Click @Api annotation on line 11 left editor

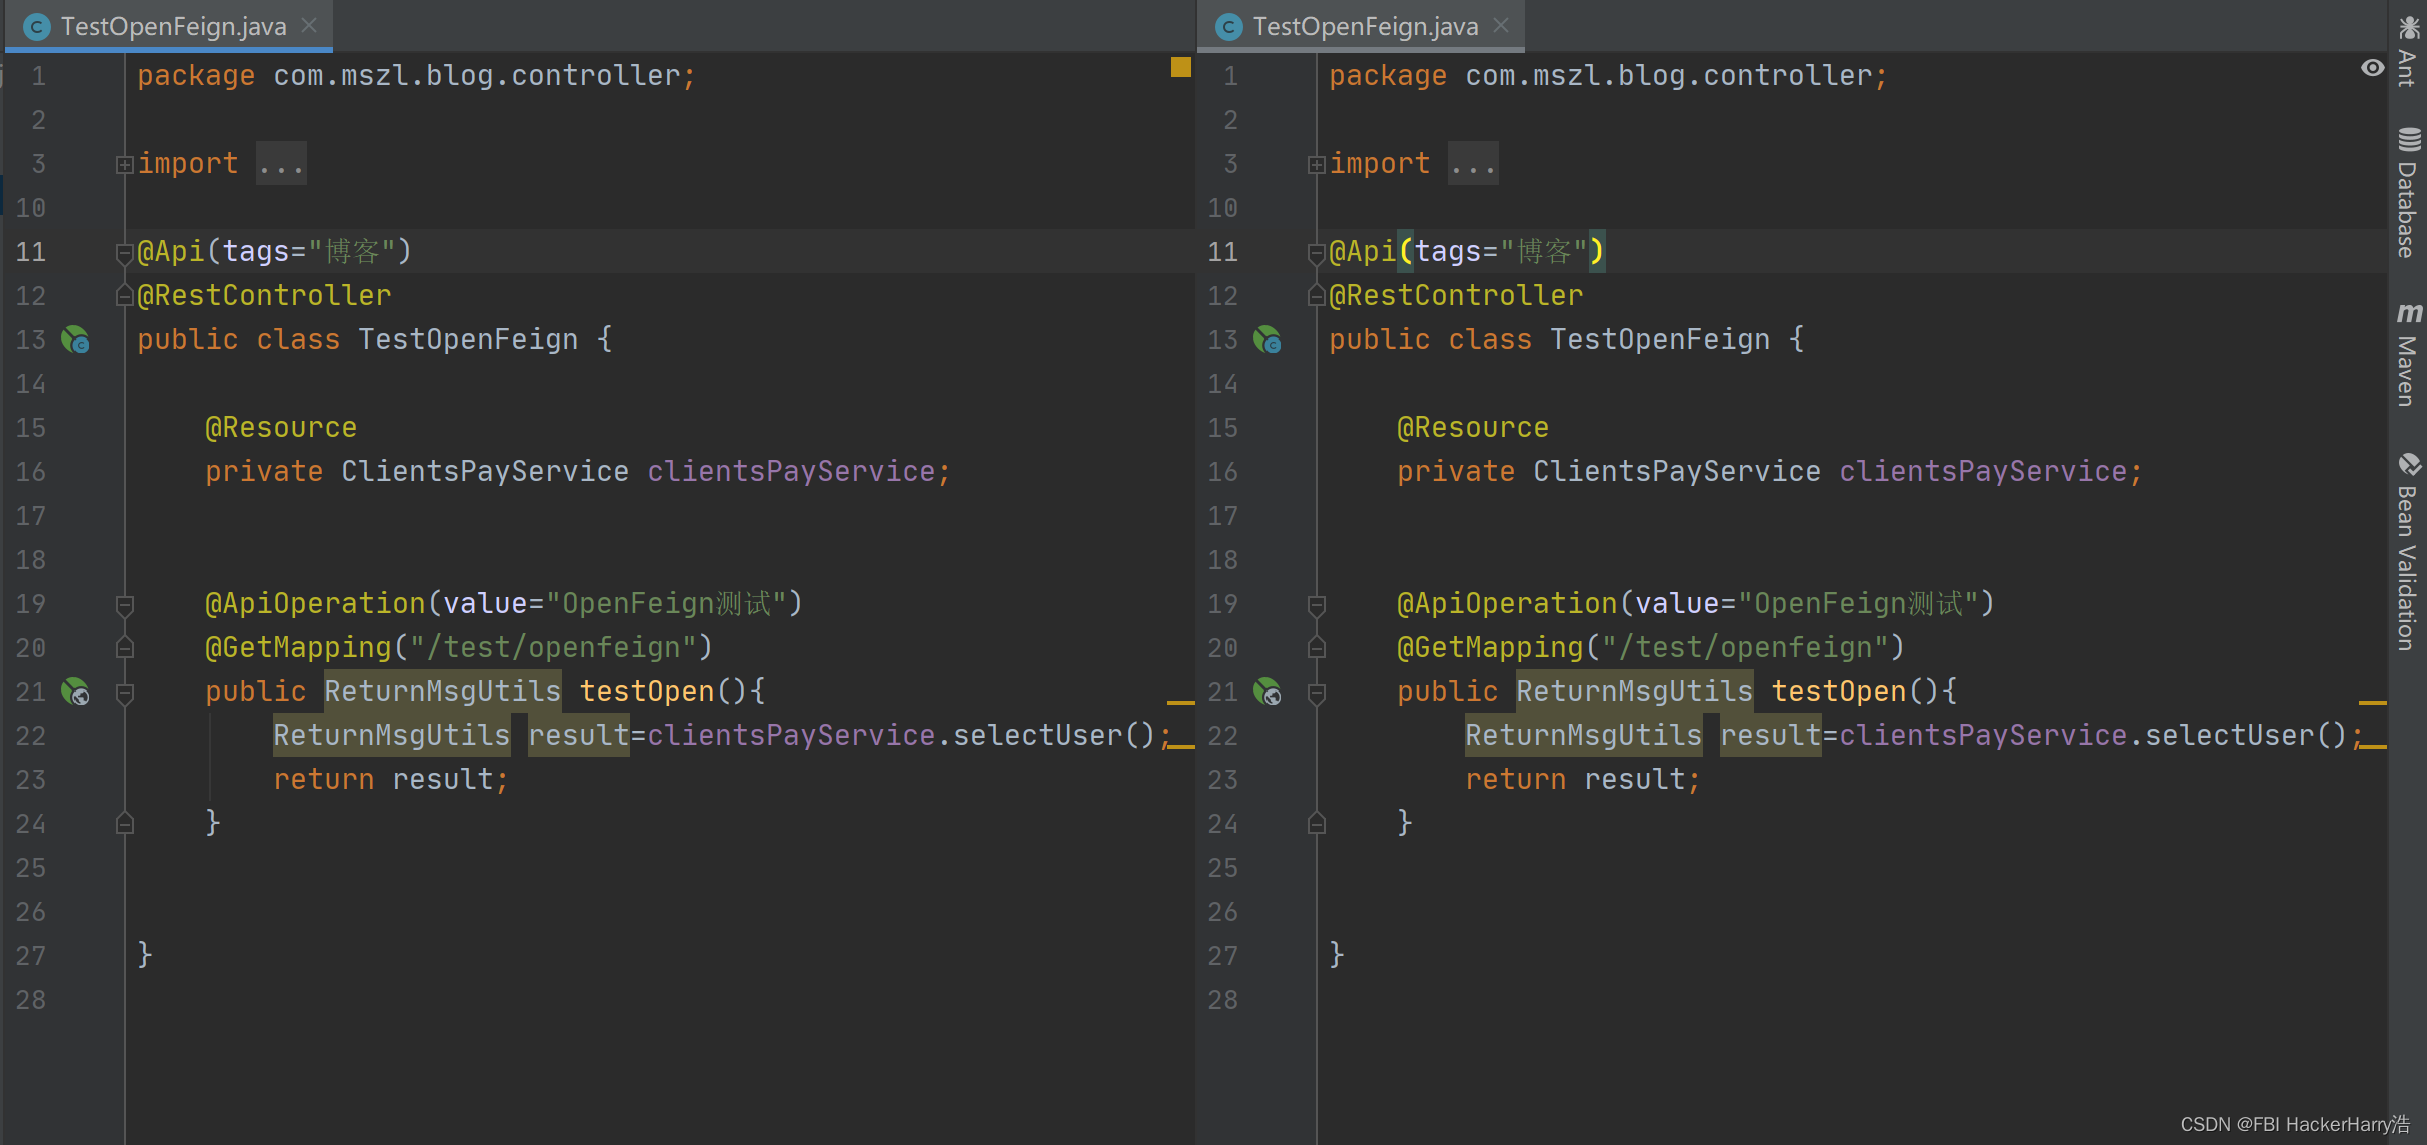point(171,252)
